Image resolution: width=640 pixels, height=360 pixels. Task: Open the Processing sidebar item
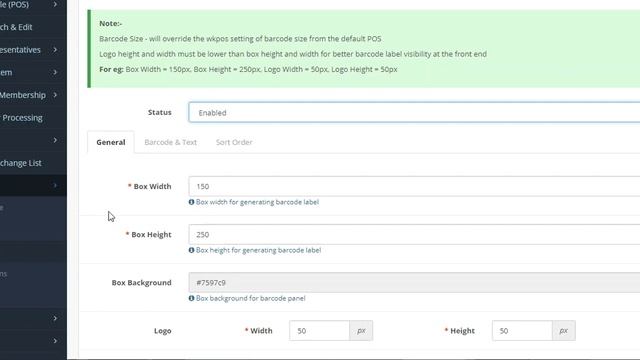pyautogui.click(x=21, y=118)
